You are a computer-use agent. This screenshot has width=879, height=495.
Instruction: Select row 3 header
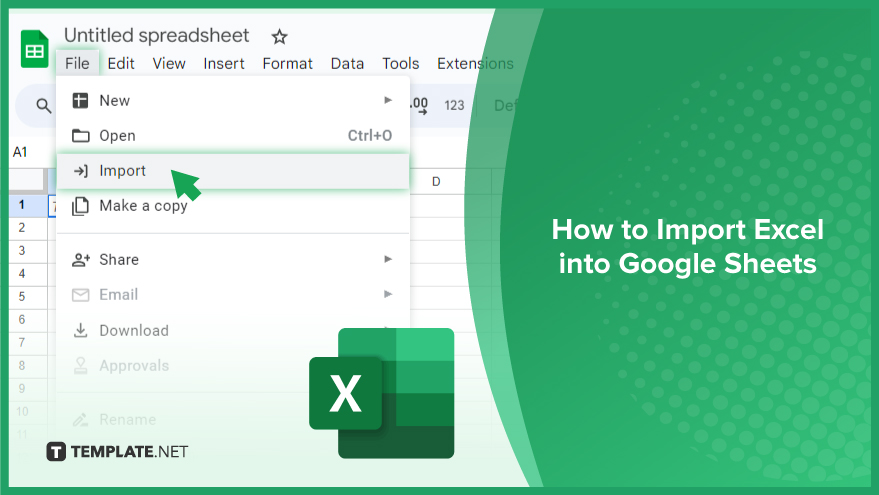coord(22,251)
